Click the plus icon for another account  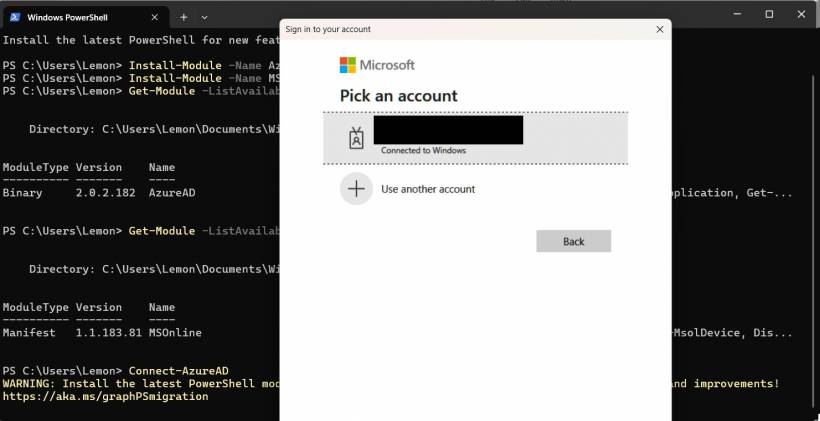356,188
